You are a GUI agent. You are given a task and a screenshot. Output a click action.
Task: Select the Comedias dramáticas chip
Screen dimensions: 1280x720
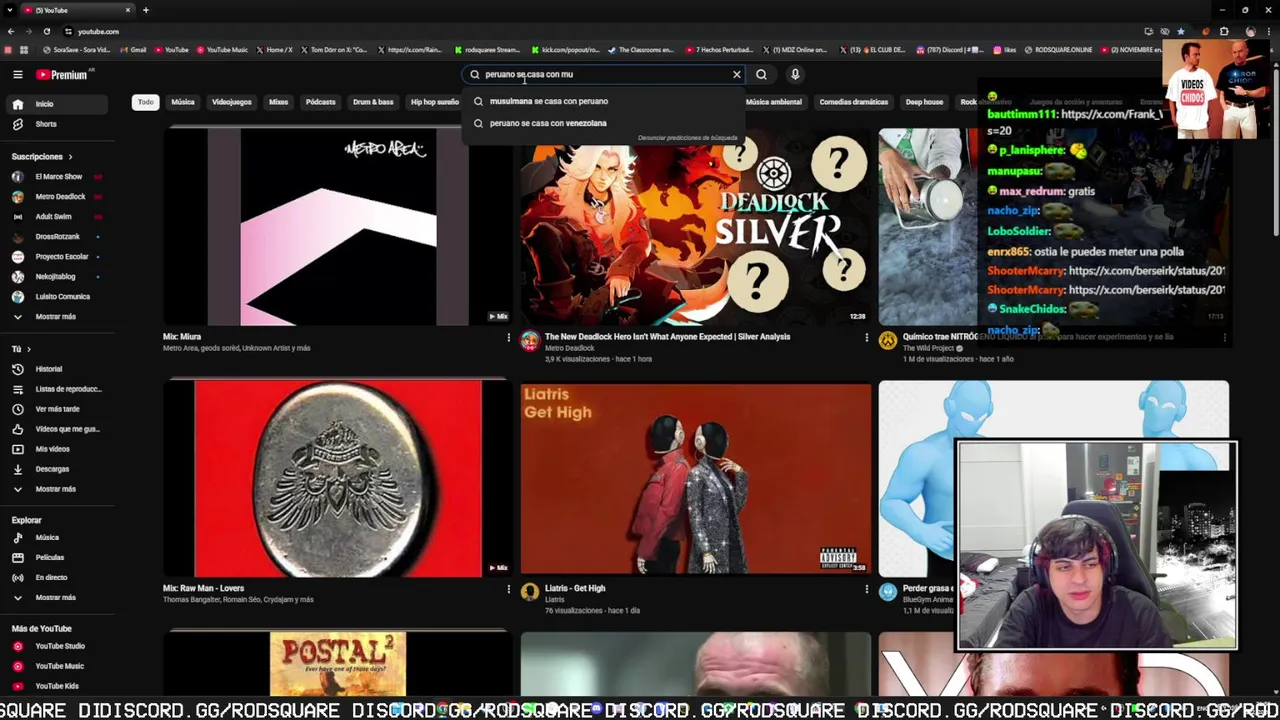click(853, 102)
